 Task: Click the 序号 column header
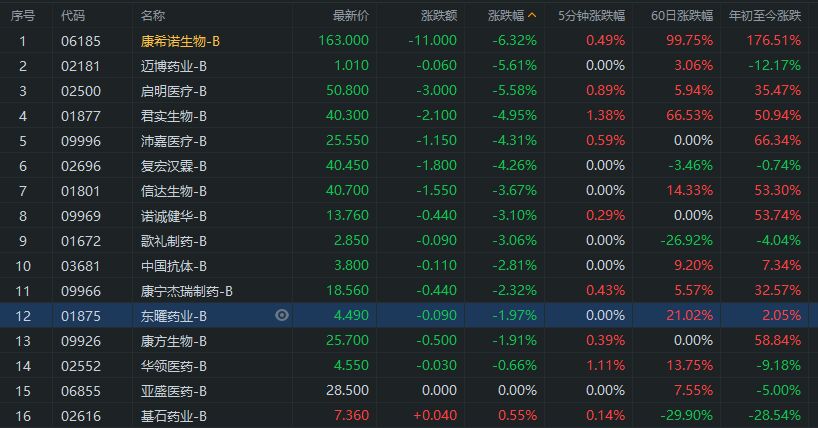pos(22,15)
